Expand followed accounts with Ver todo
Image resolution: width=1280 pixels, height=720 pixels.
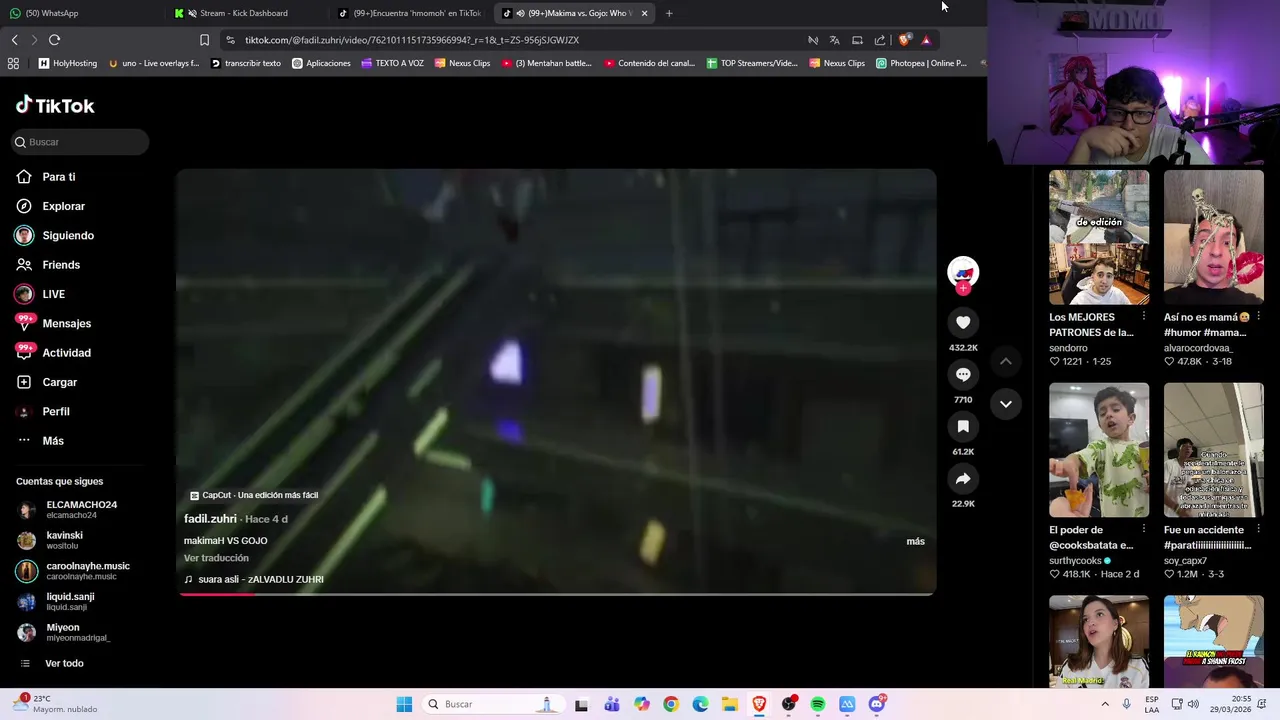point(64,663)
